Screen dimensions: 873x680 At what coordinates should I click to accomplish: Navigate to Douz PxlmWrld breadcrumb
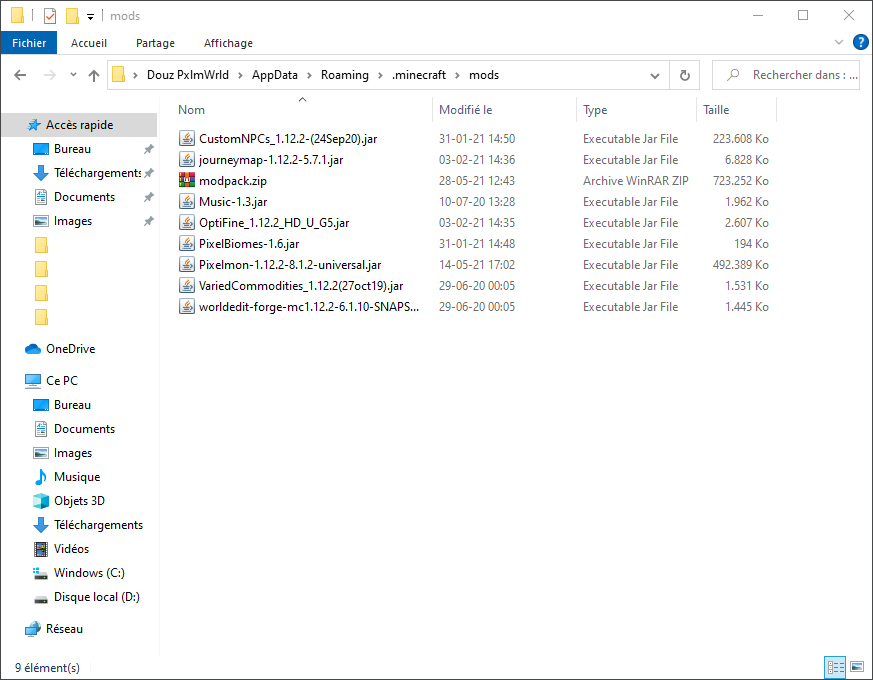pyautogui.click(x=188, y=75)
